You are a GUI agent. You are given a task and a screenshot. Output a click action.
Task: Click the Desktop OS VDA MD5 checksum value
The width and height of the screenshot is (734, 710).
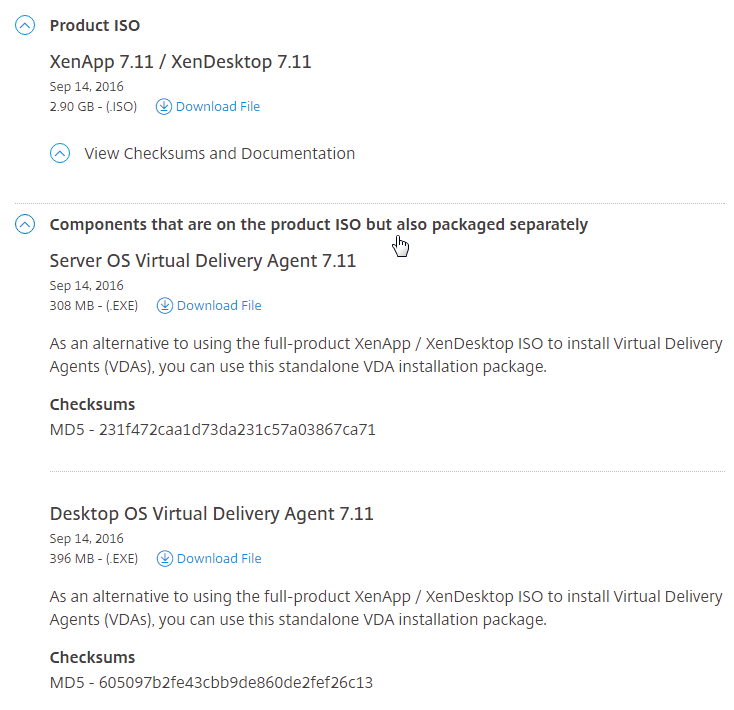click(x=236, y=682)
